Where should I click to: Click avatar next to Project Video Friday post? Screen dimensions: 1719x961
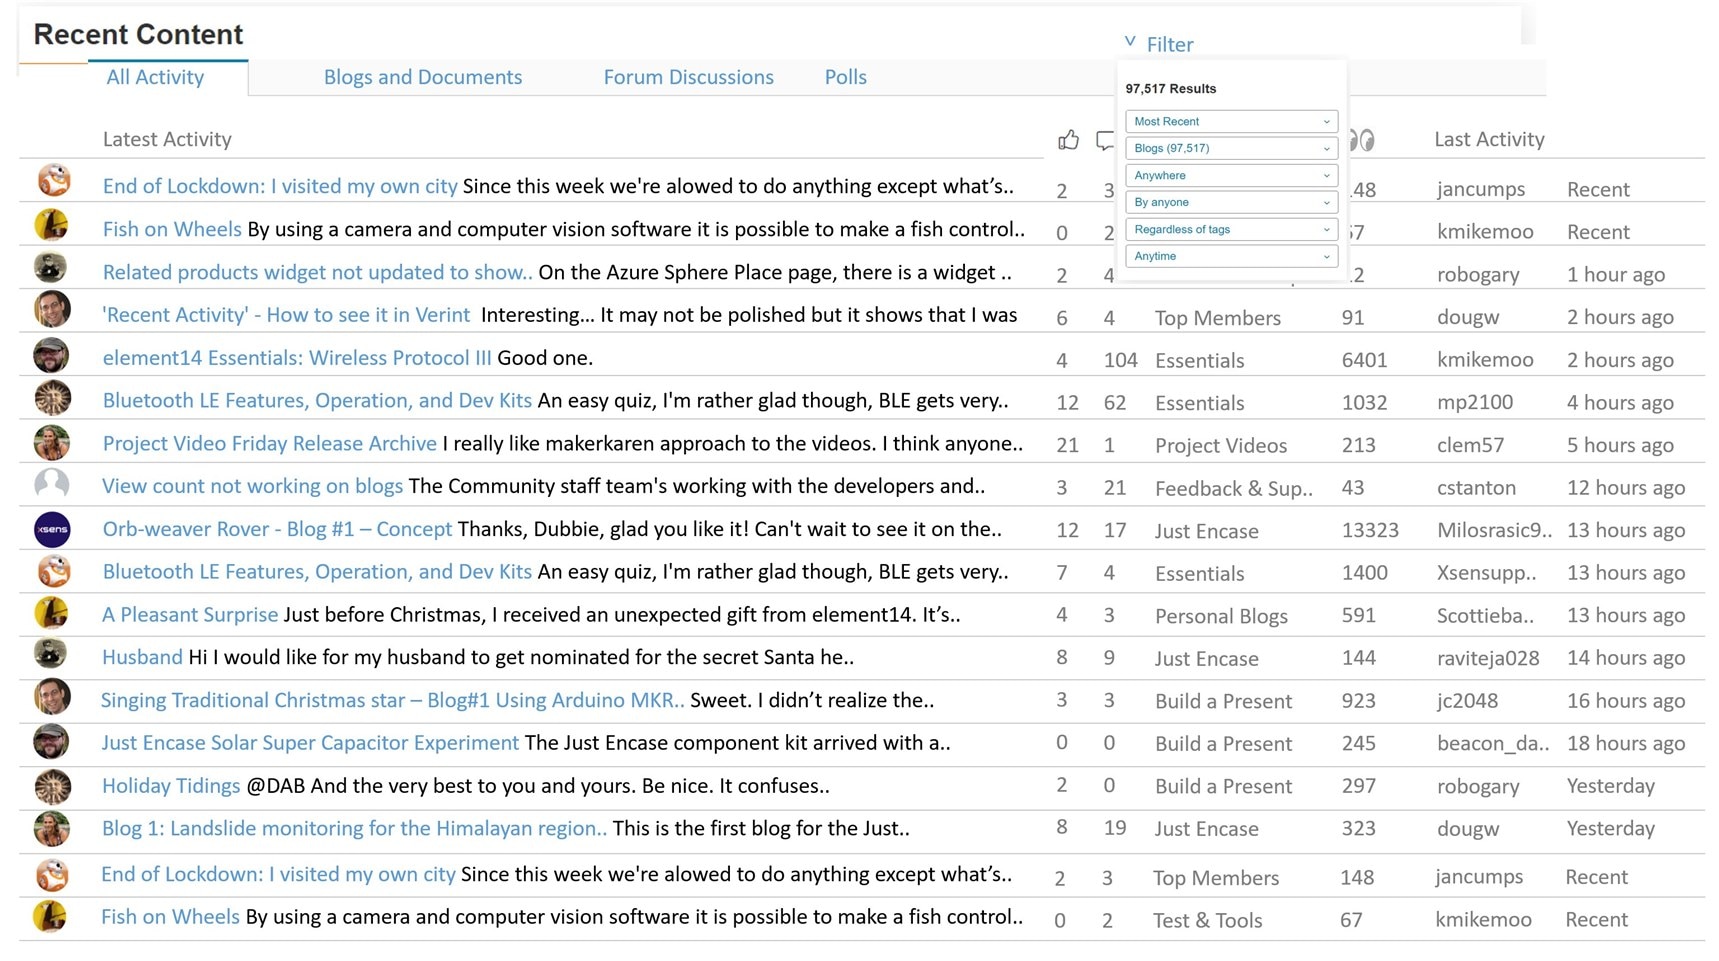(x=52, y=442)
